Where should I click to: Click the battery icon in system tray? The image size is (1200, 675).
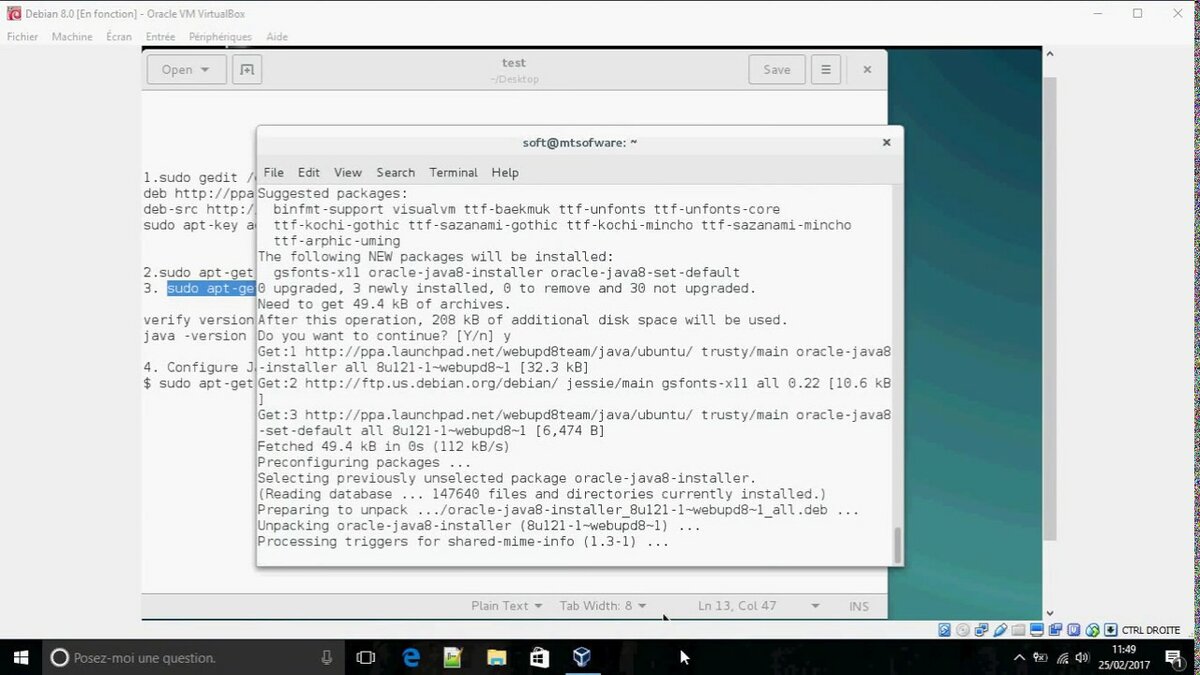coord(1040,658)
